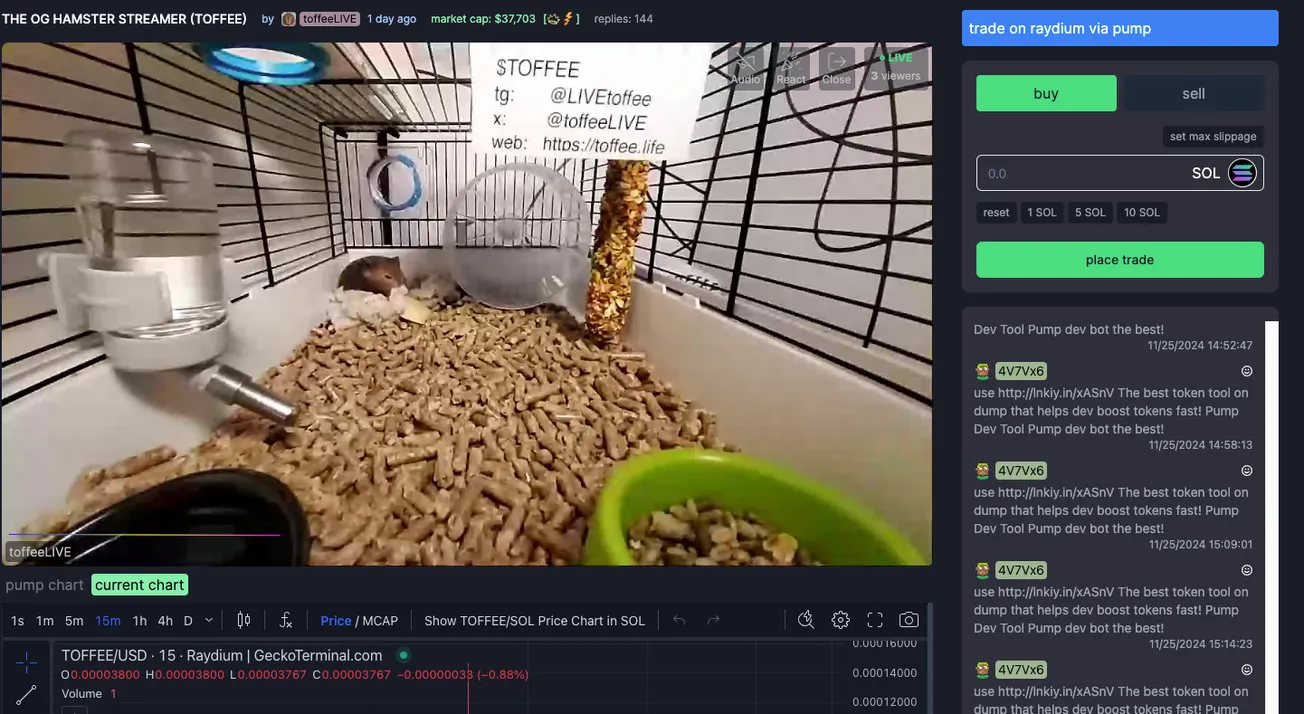
Task: Open the indicators fx menu
Action: tap(285, 620)
